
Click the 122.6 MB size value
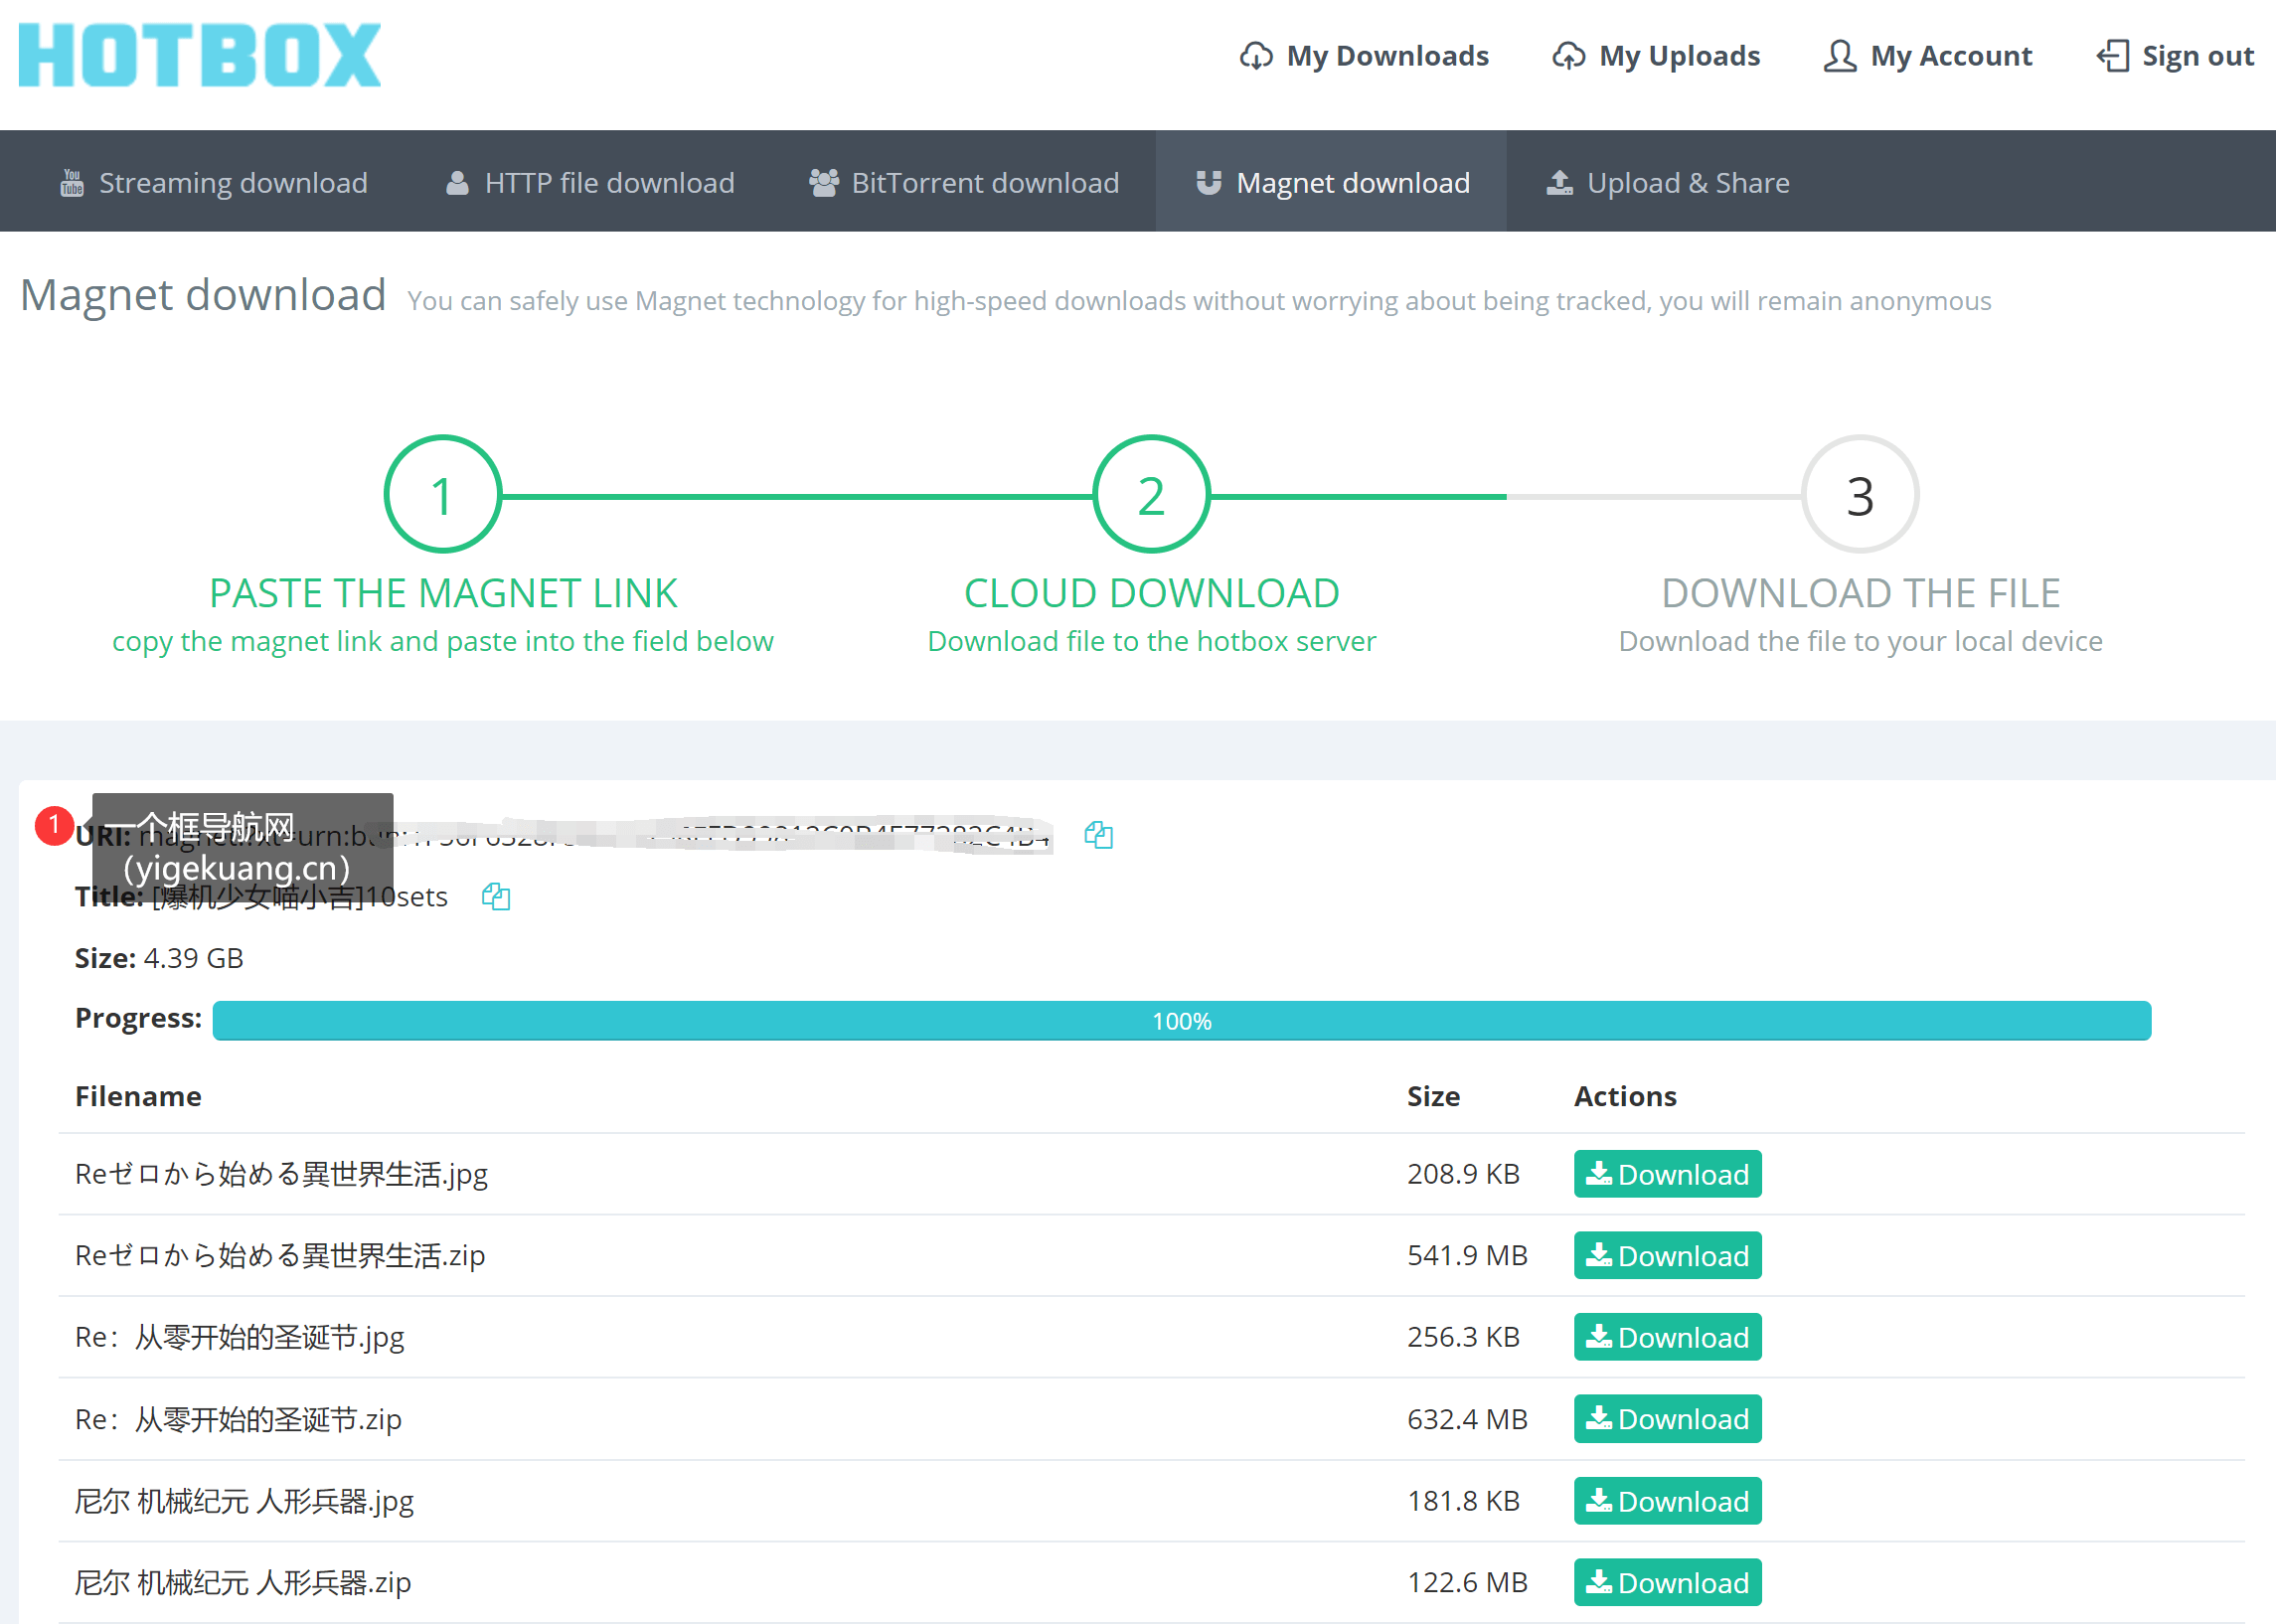coord(1467,1583)
